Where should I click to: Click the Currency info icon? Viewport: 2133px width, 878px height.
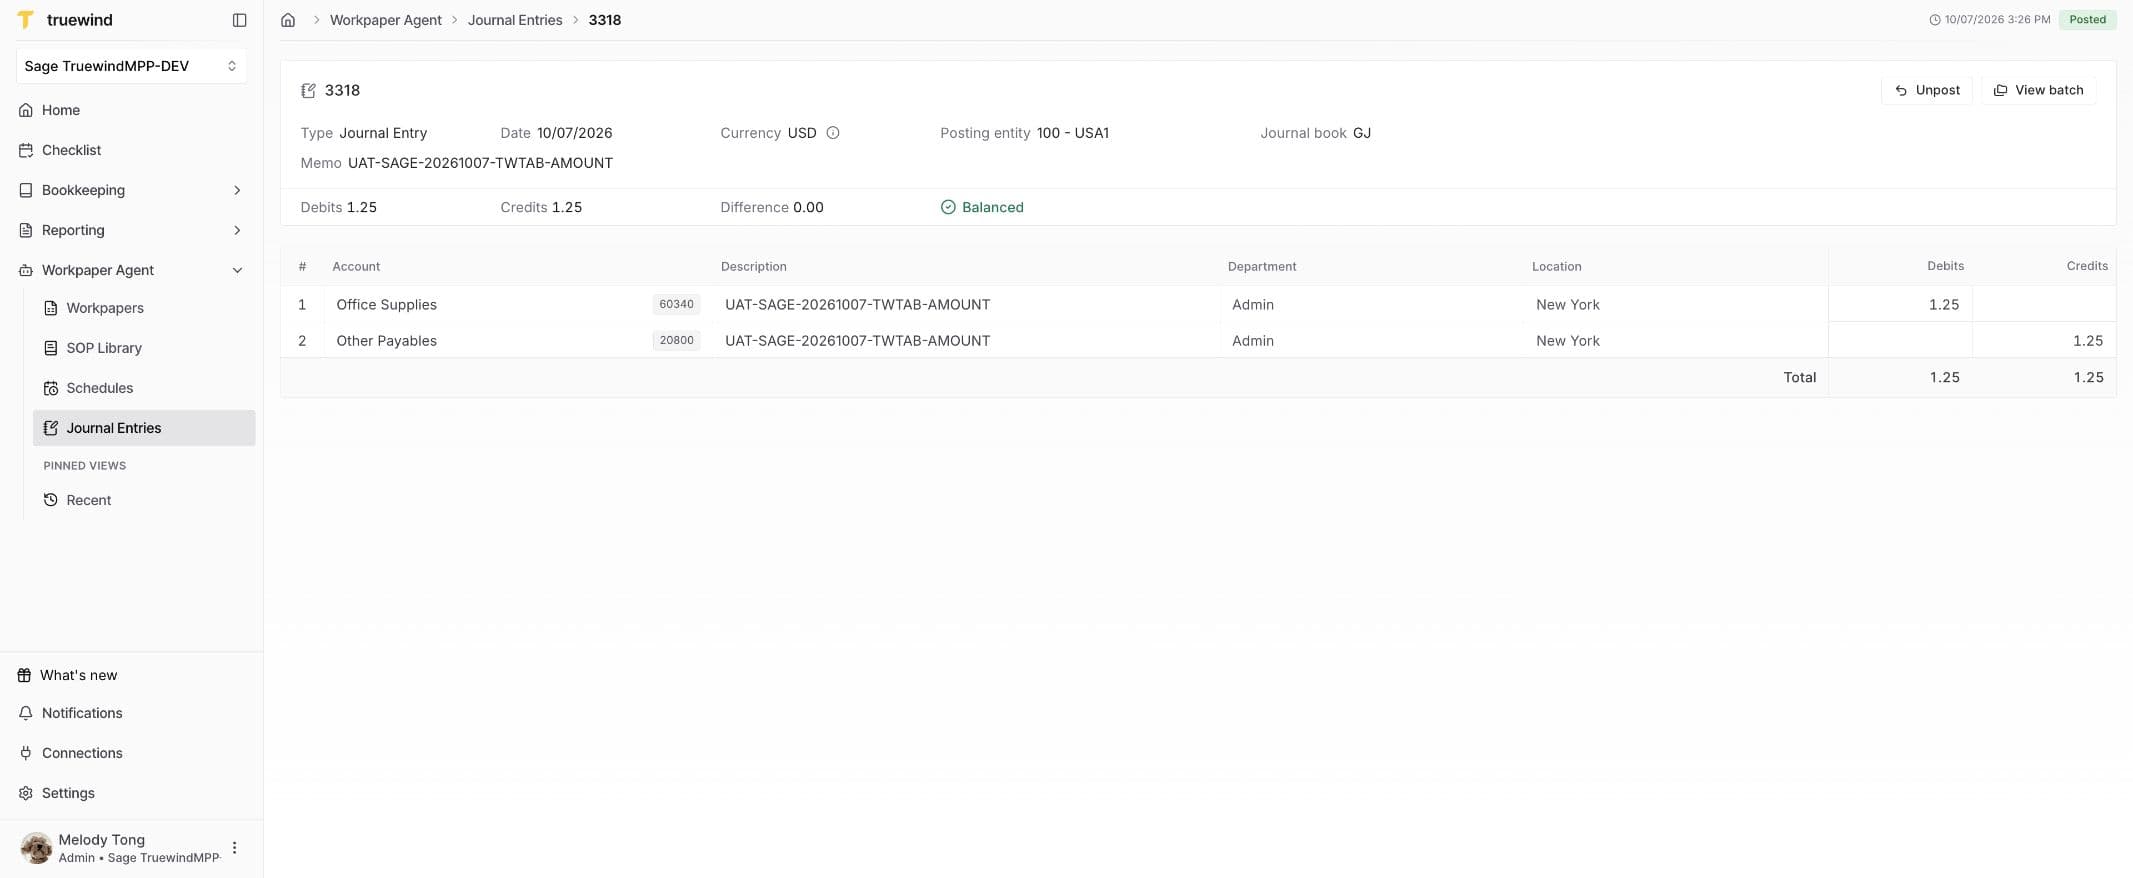pyautogui.click(x=833, y=133)
